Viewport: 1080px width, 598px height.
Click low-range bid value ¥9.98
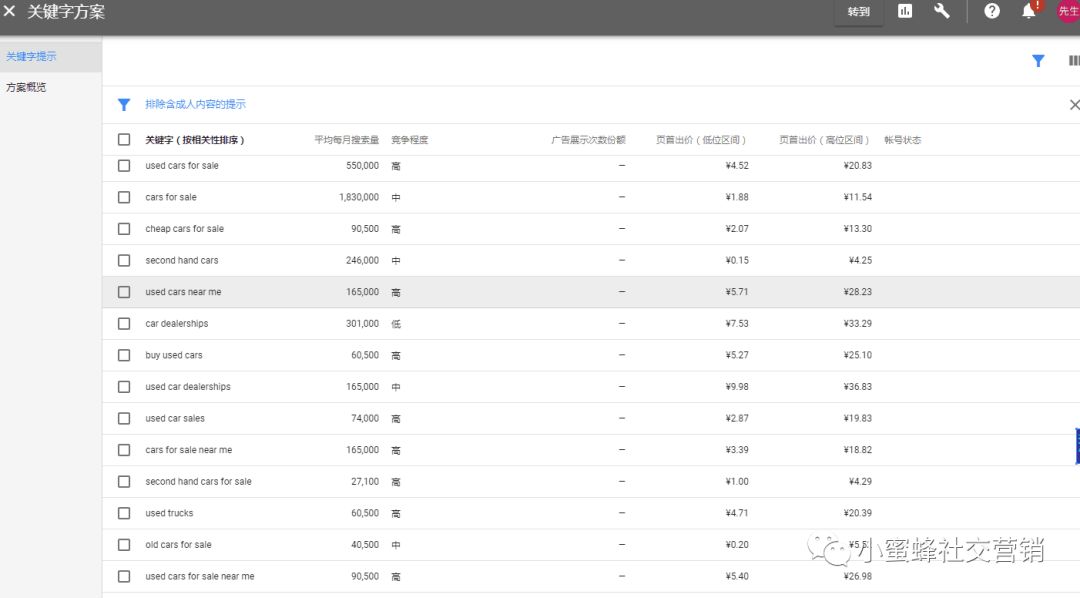tap(737, 386)
